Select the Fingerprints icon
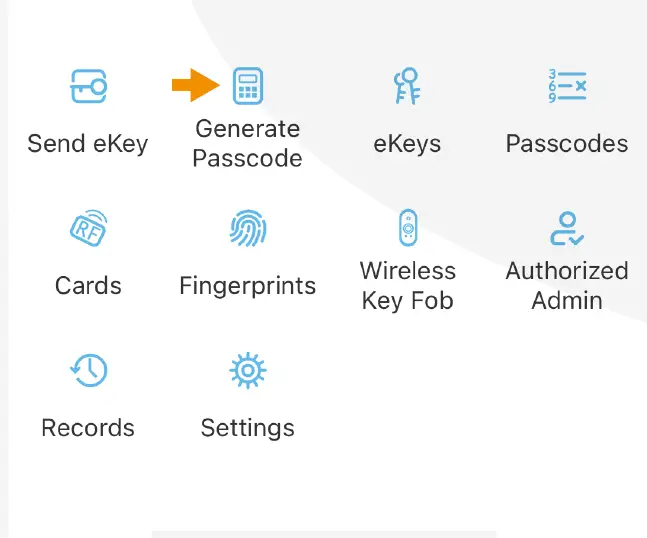Viewport: 647px width, 538px height. click(247, 229)
